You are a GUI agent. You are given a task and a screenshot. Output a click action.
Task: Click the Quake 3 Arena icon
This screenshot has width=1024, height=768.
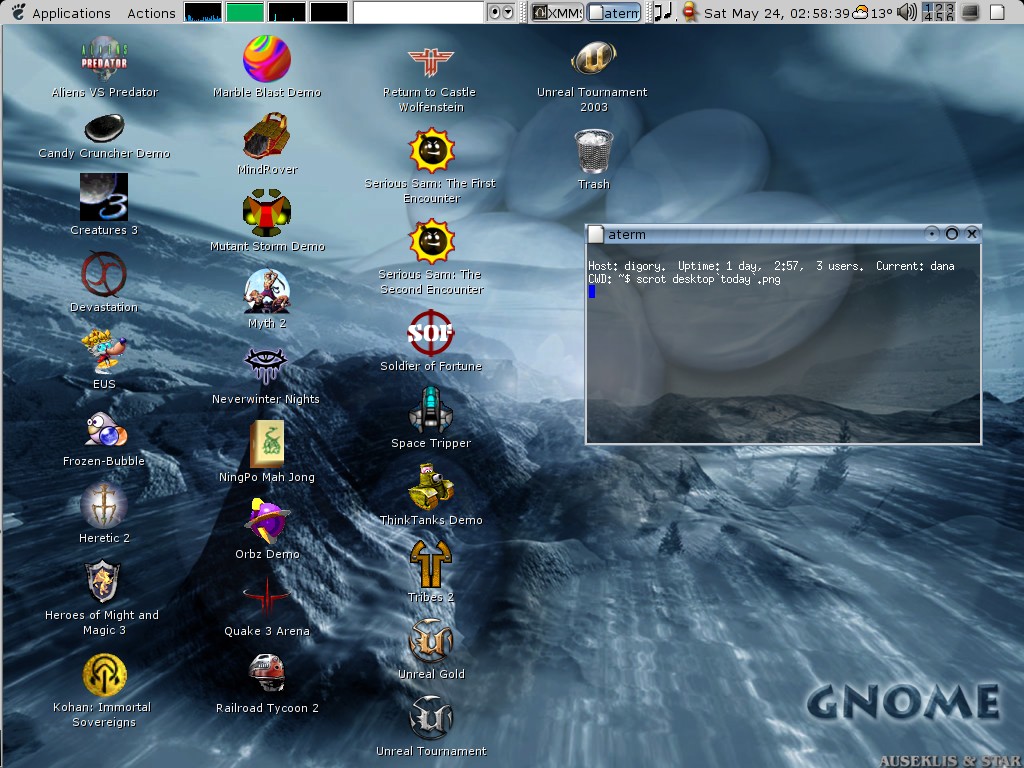pos(266,598)
